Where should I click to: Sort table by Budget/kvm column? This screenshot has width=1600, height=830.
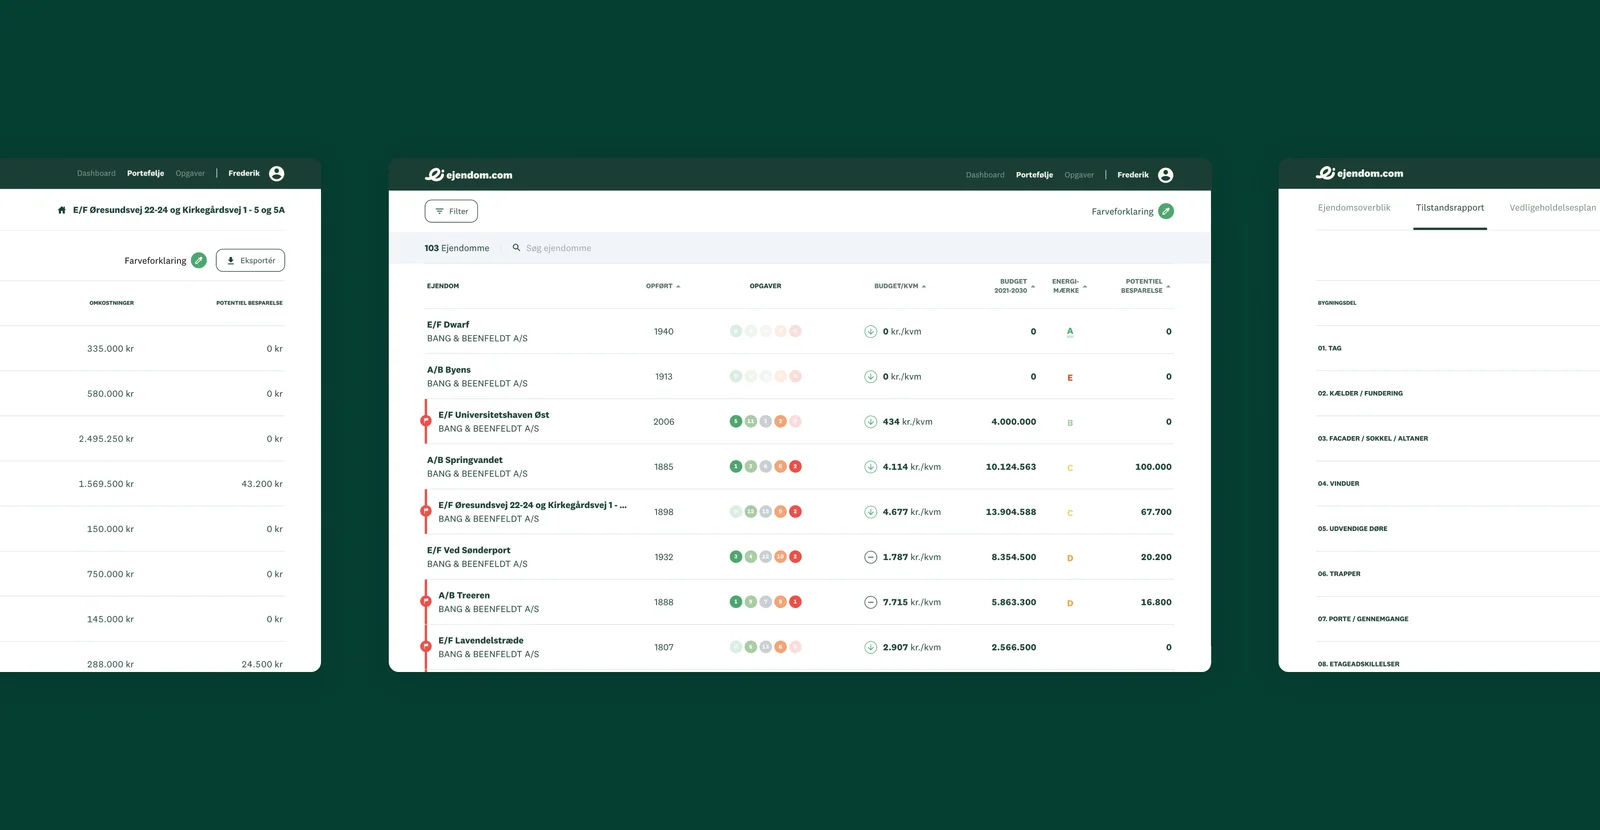[x=900, y=286]
